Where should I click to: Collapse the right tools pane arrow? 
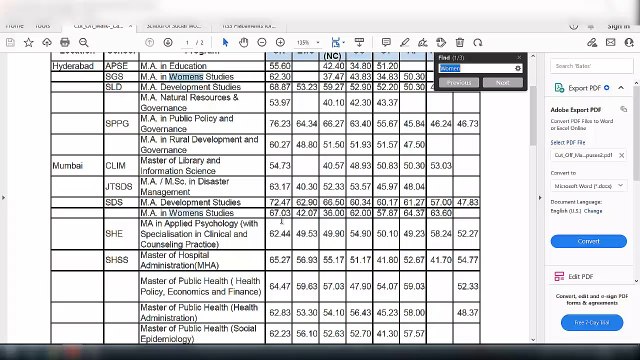pyautogui.click(x=540, y=198)
